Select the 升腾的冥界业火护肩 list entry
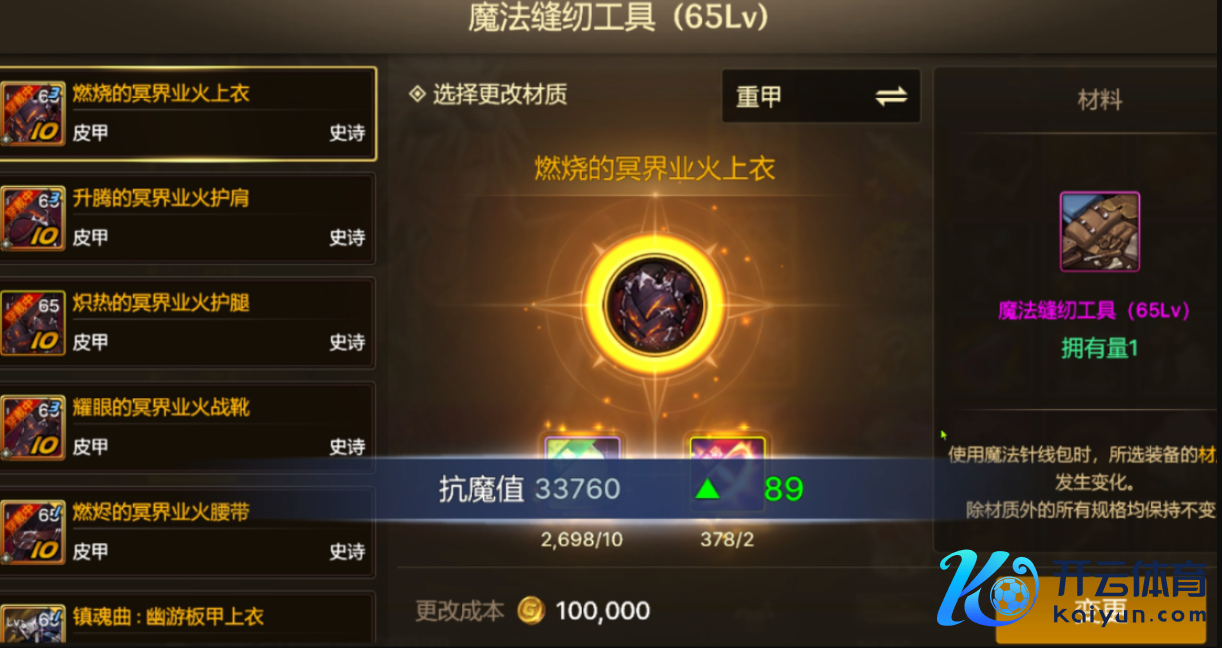1222x648 pixels. [x=188, y=219]
